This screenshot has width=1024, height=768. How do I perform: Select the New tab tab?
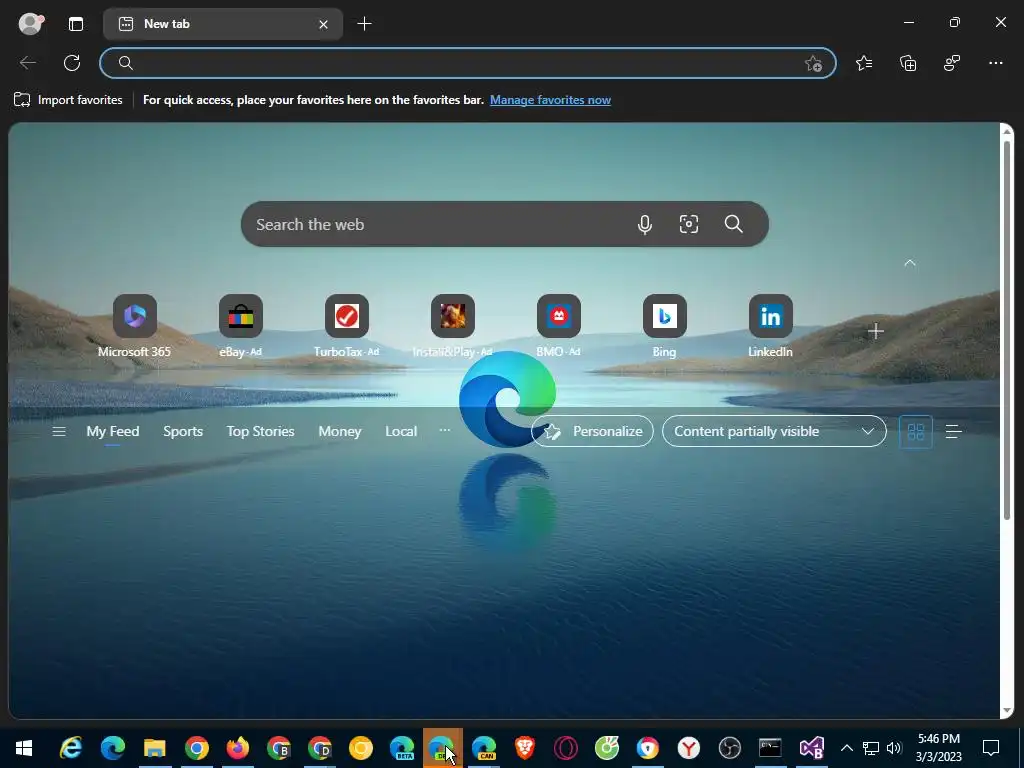point(223,24)
